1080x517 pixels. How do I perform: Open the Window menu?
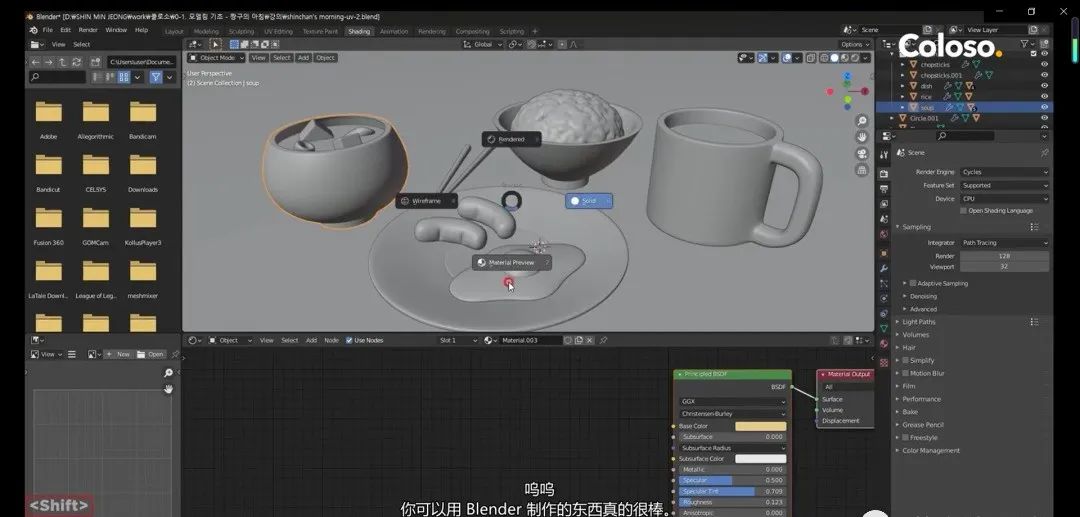click(x=116, y=30)
